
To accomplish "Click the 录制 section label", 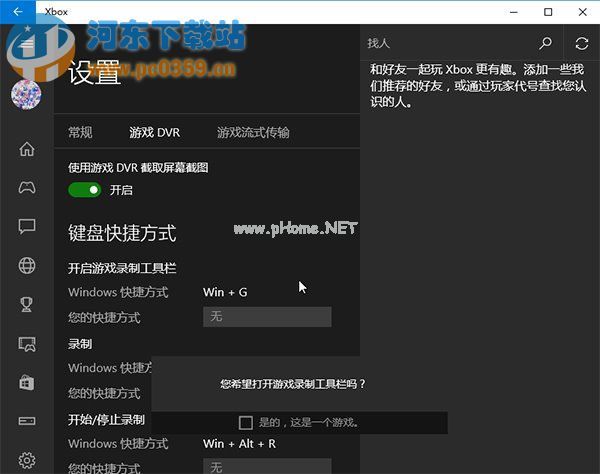I will 80,344.
